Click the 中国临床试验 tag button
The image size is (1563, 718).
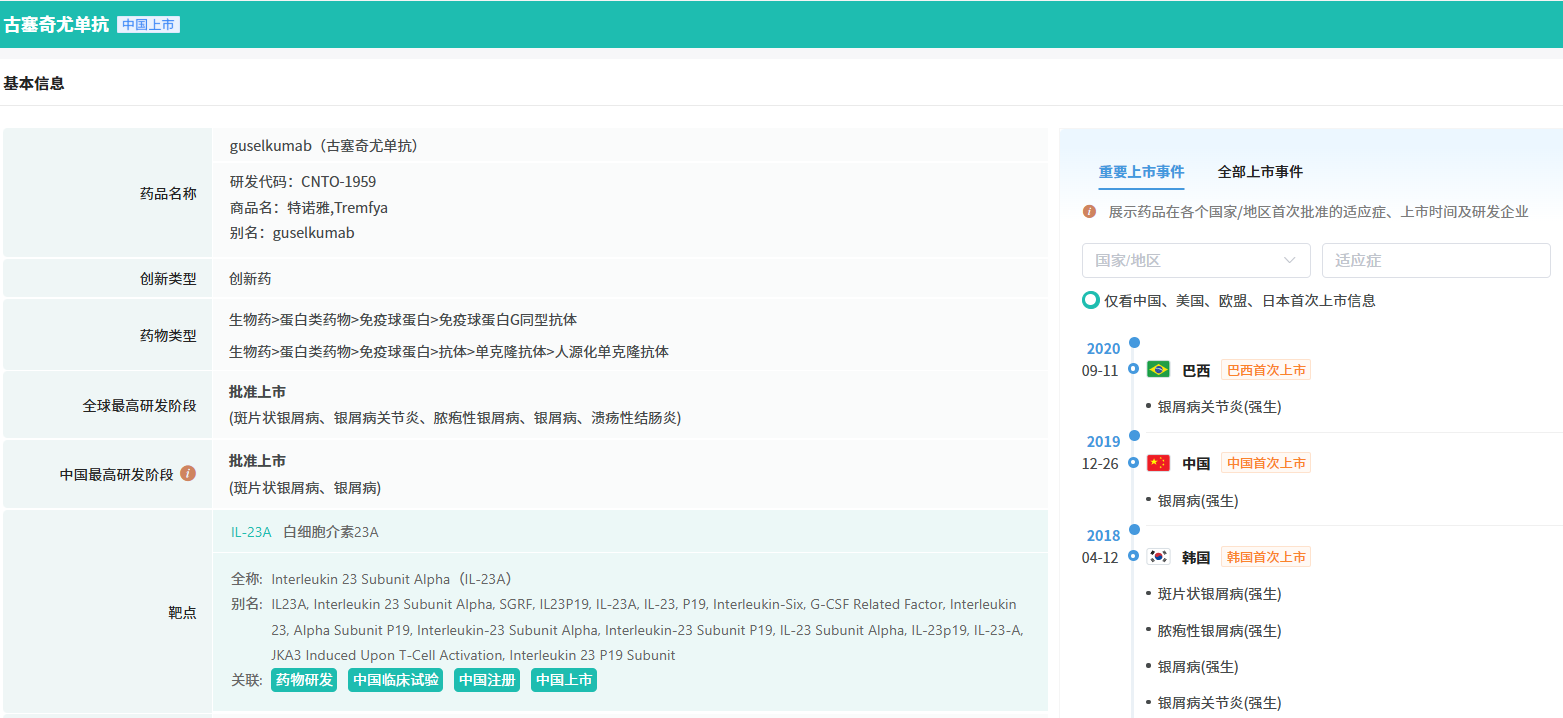coord(396,680)
